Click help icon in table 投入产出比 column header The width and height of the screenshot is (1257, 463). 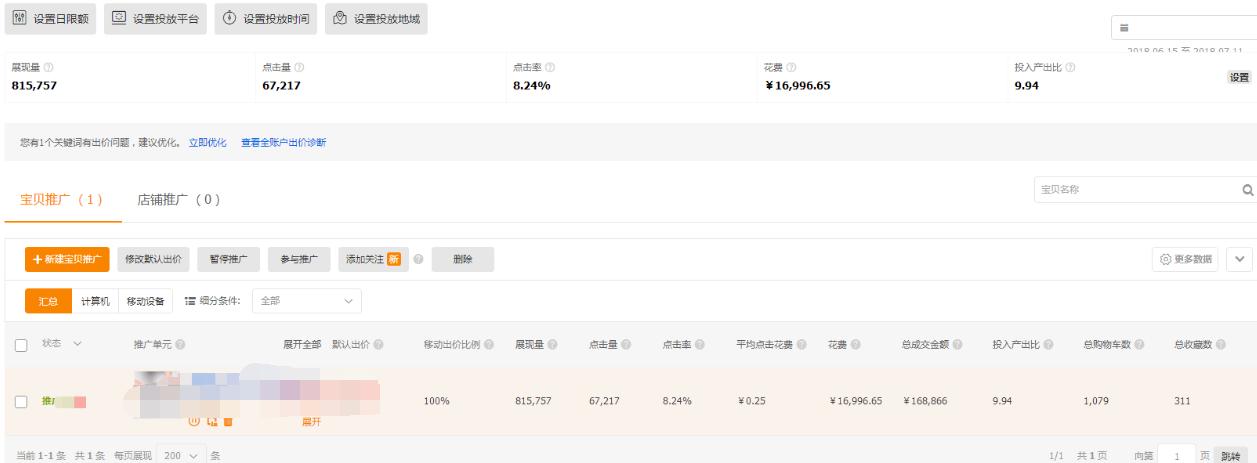(1049, 345)
